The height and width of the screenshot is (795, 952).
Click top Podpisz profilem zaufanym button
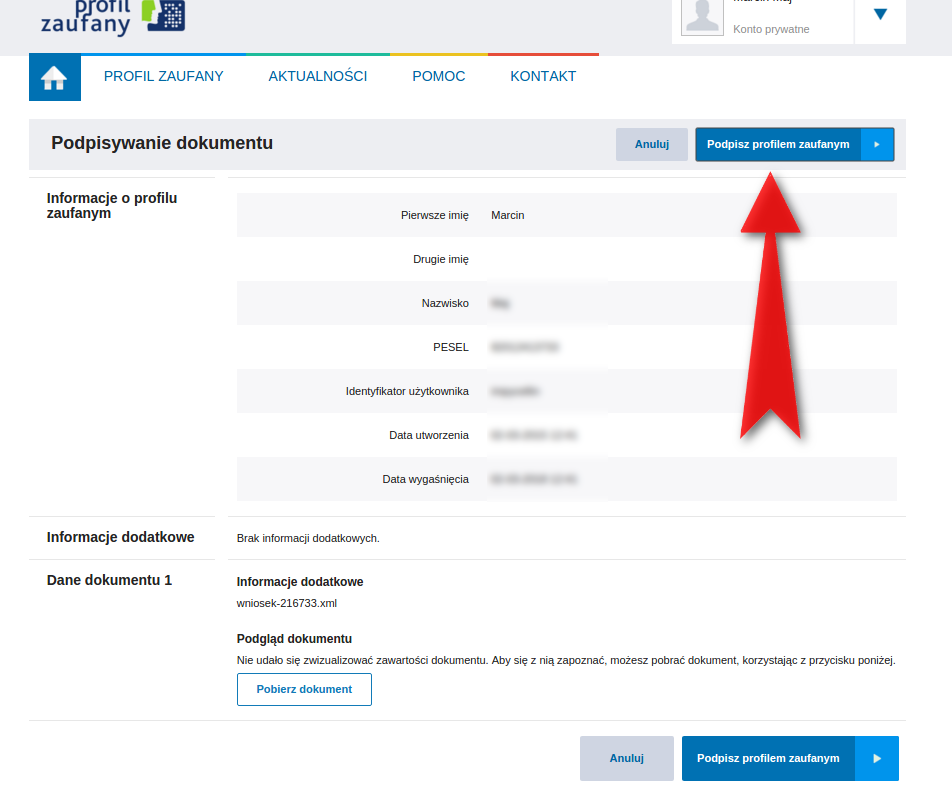point(795,145)
